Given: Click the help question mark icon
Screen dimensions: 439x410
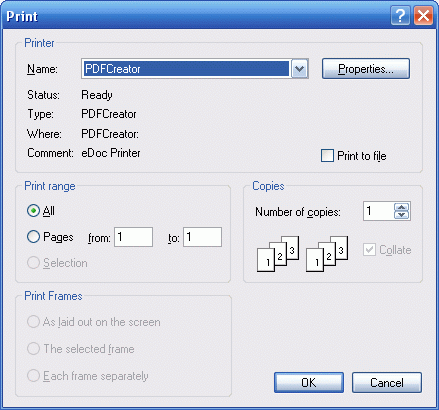Looking at the screenshot, I should tap(400, 16).
